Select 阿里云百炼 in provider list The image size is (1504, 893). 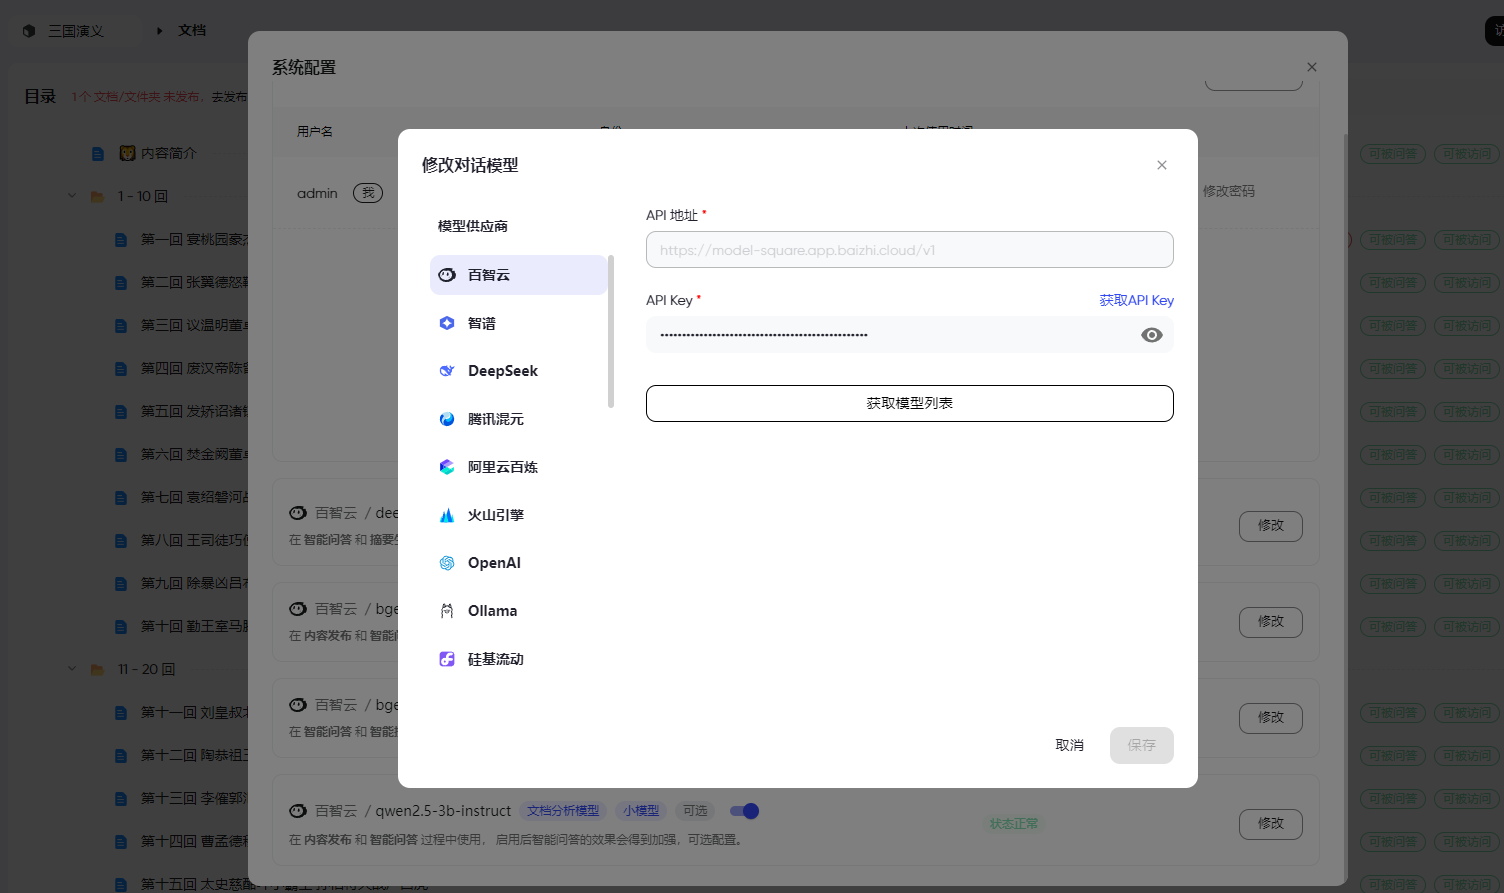pos(518,467)
